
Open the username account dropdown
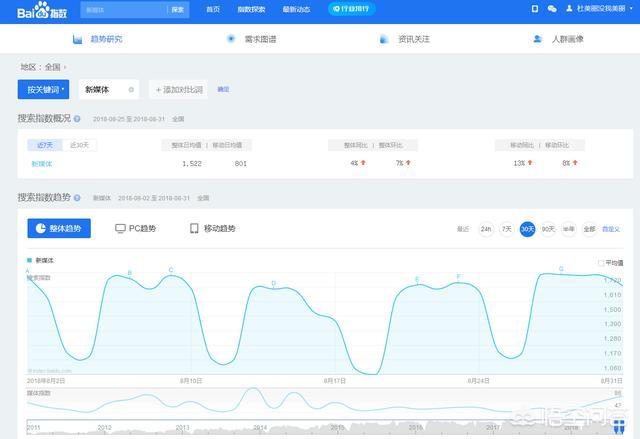click(604, 8)
